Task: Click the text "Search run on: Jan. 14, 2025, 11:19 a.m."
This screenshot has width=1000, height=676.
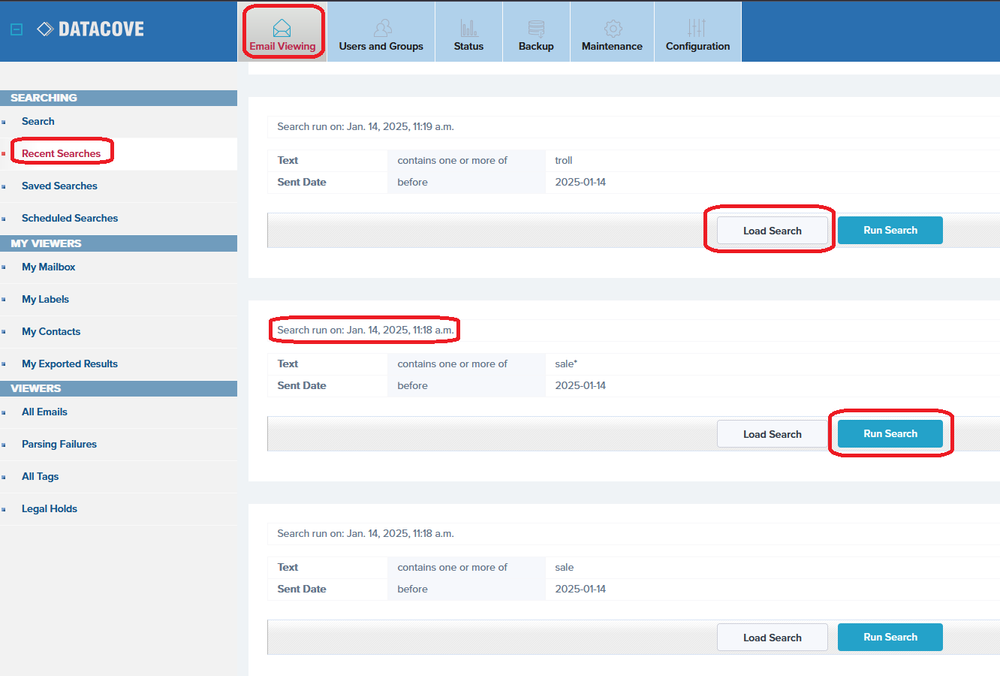Action: coord(365,127)
